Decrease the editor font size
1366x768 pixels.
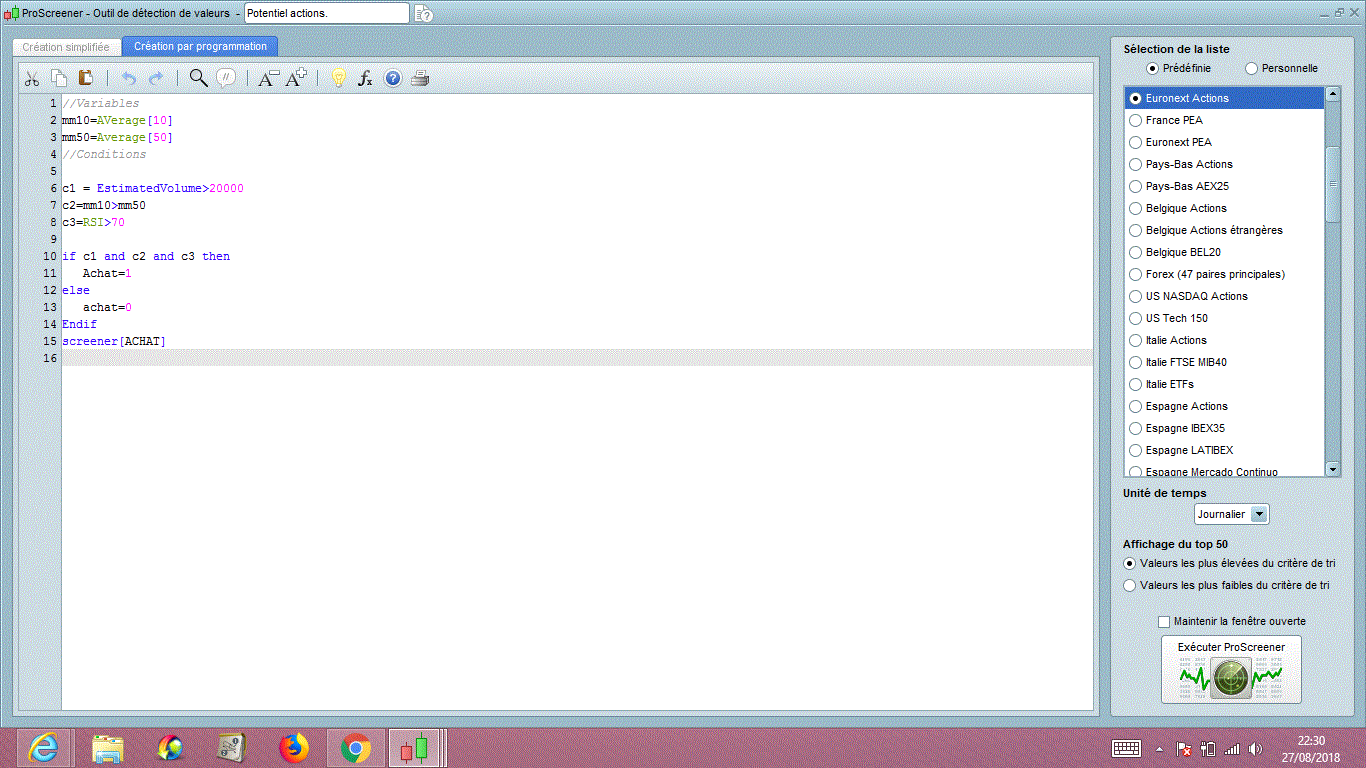click(267, 78)
